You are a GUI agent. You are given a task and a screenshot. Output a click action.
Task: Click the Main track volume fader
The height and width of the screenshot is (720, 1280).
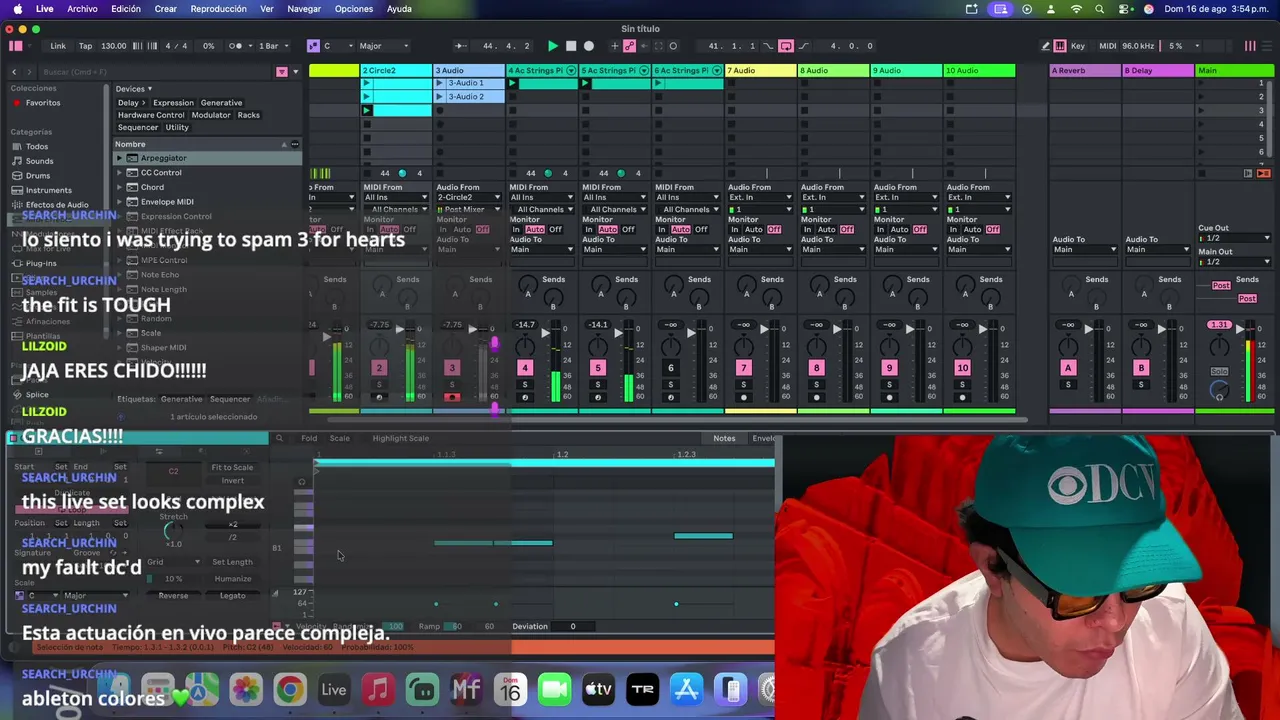click(x=1239, y=330)
